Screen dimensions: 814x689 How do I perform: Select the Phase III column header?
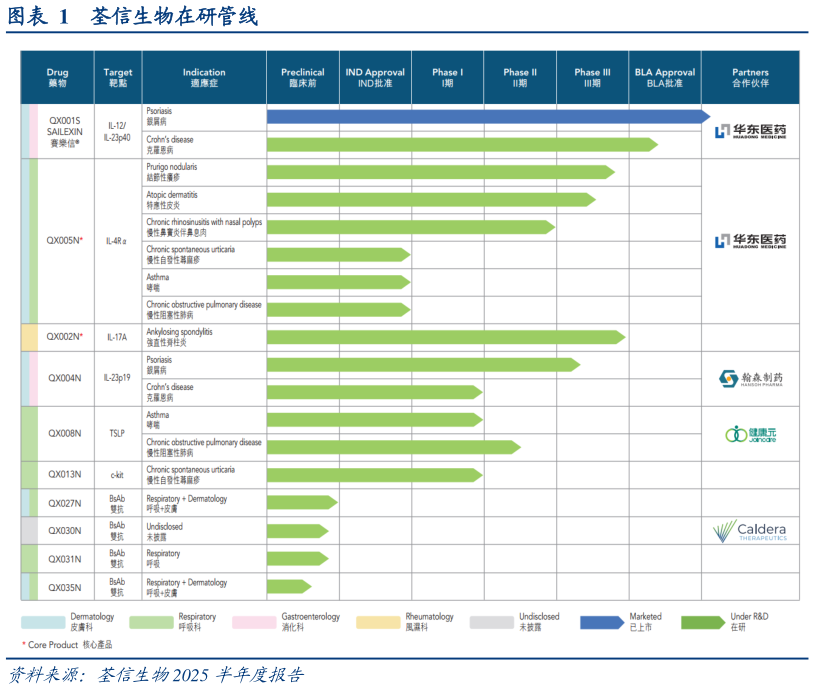592,77
